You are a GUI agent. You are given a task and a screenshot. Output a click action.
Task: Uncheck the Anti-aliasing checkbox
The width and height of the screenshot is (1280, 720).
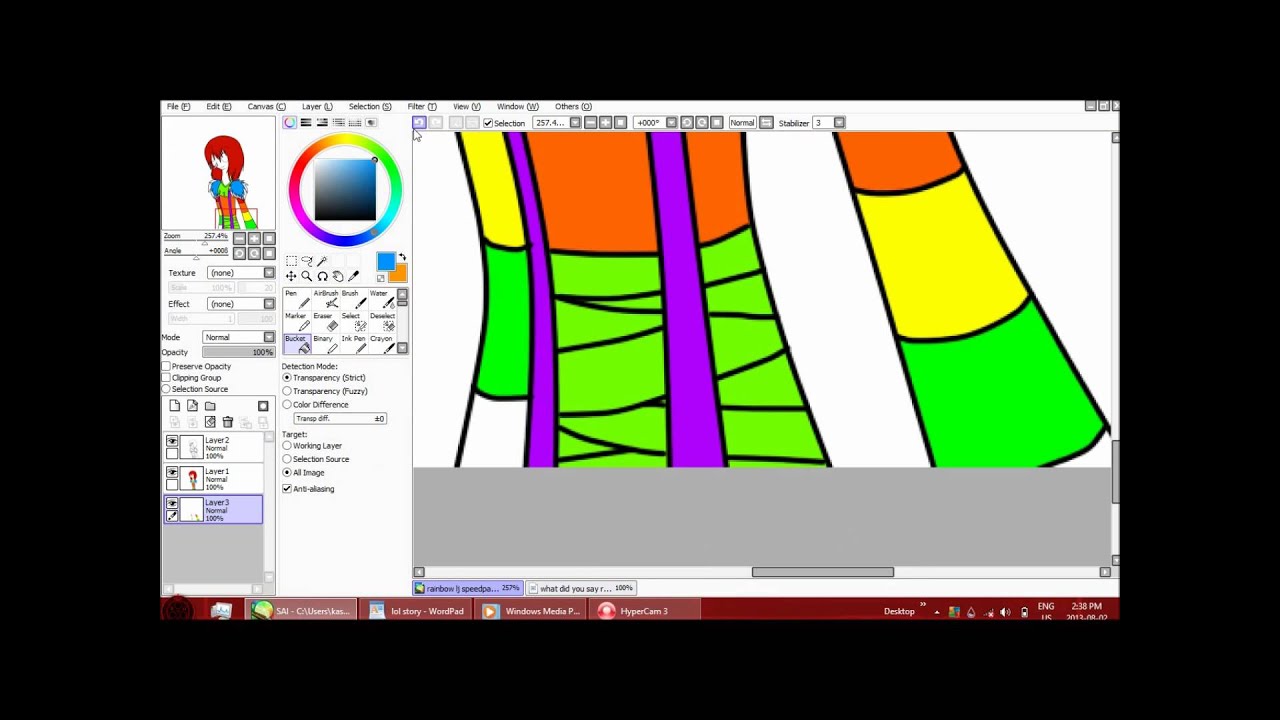point(288,489)
